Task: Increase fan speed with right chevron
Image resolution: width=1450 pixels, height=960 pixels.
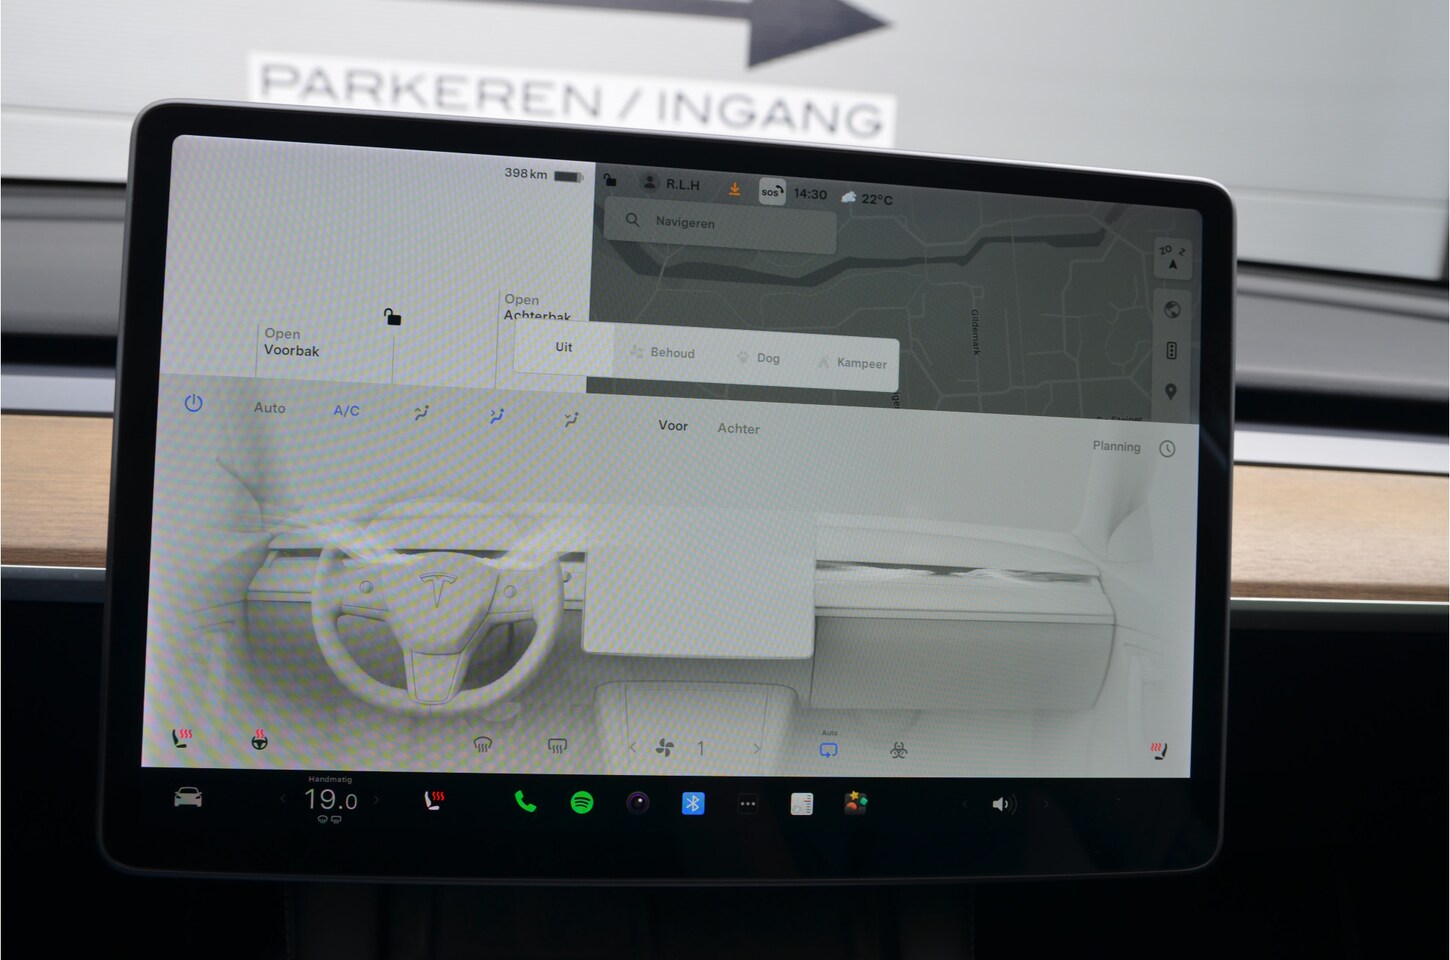Action: pyautogui.click(x=756, y=748)
